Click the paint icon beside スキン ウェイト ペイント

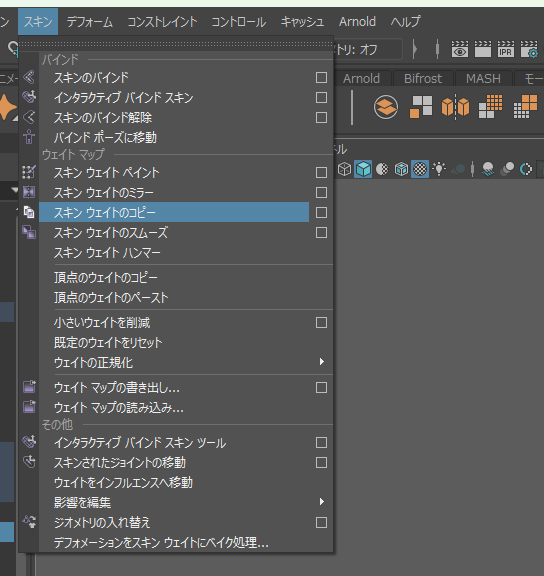coord(29,172)
